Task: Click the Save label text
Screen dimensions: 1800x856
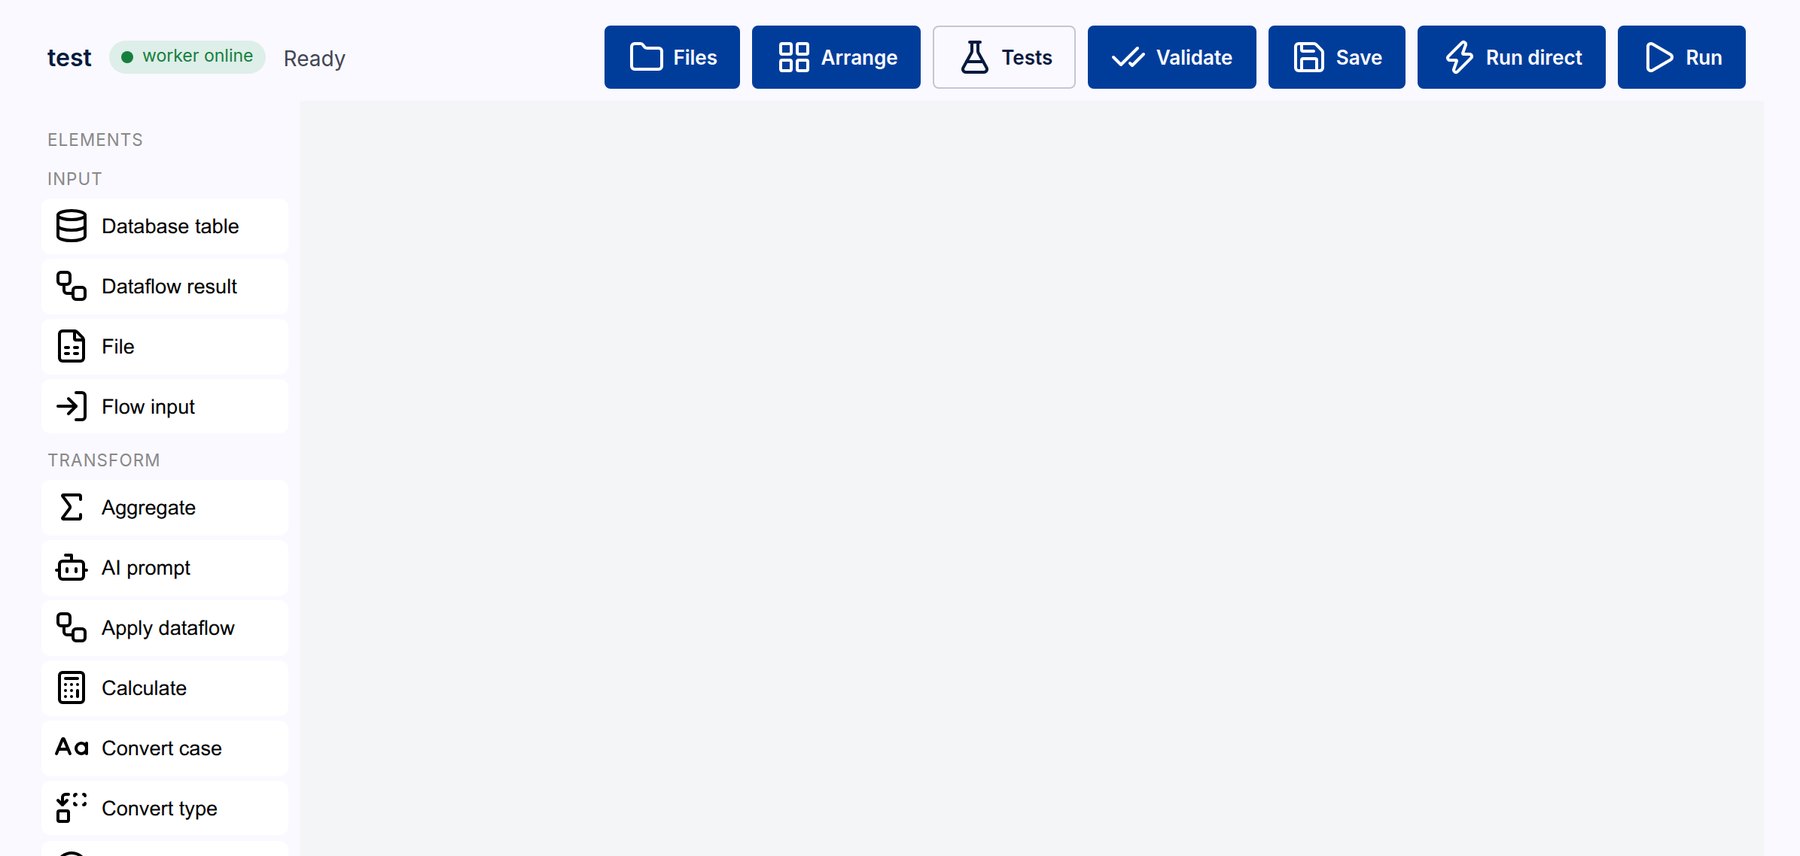Action: [1359, 58]
